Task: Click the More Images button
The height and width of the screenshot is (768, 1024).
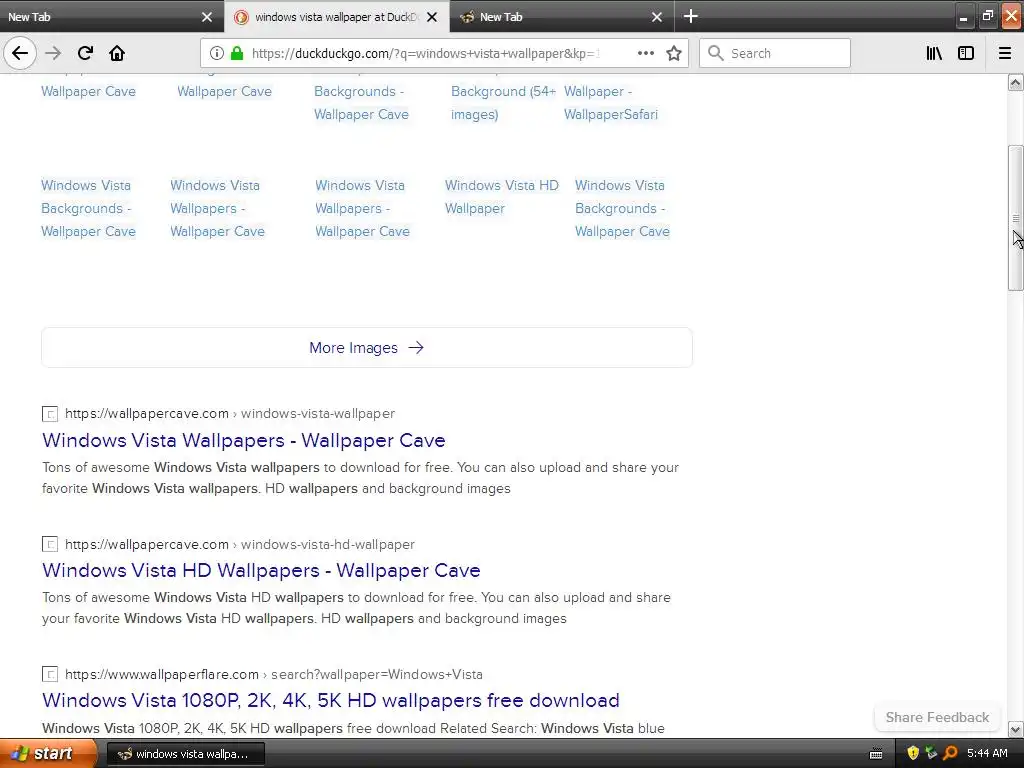Action: pyautogui.click(x=366, y=347)
